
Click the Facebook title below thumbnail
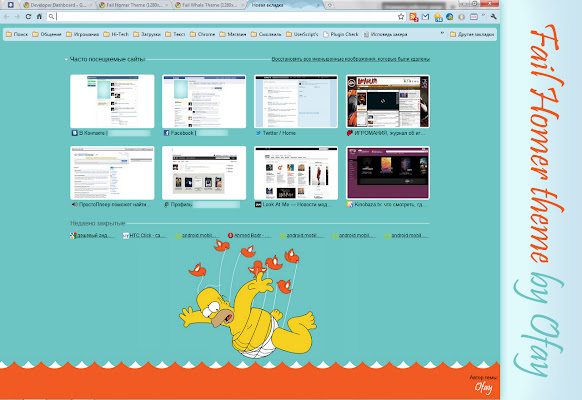pos(183,133)
